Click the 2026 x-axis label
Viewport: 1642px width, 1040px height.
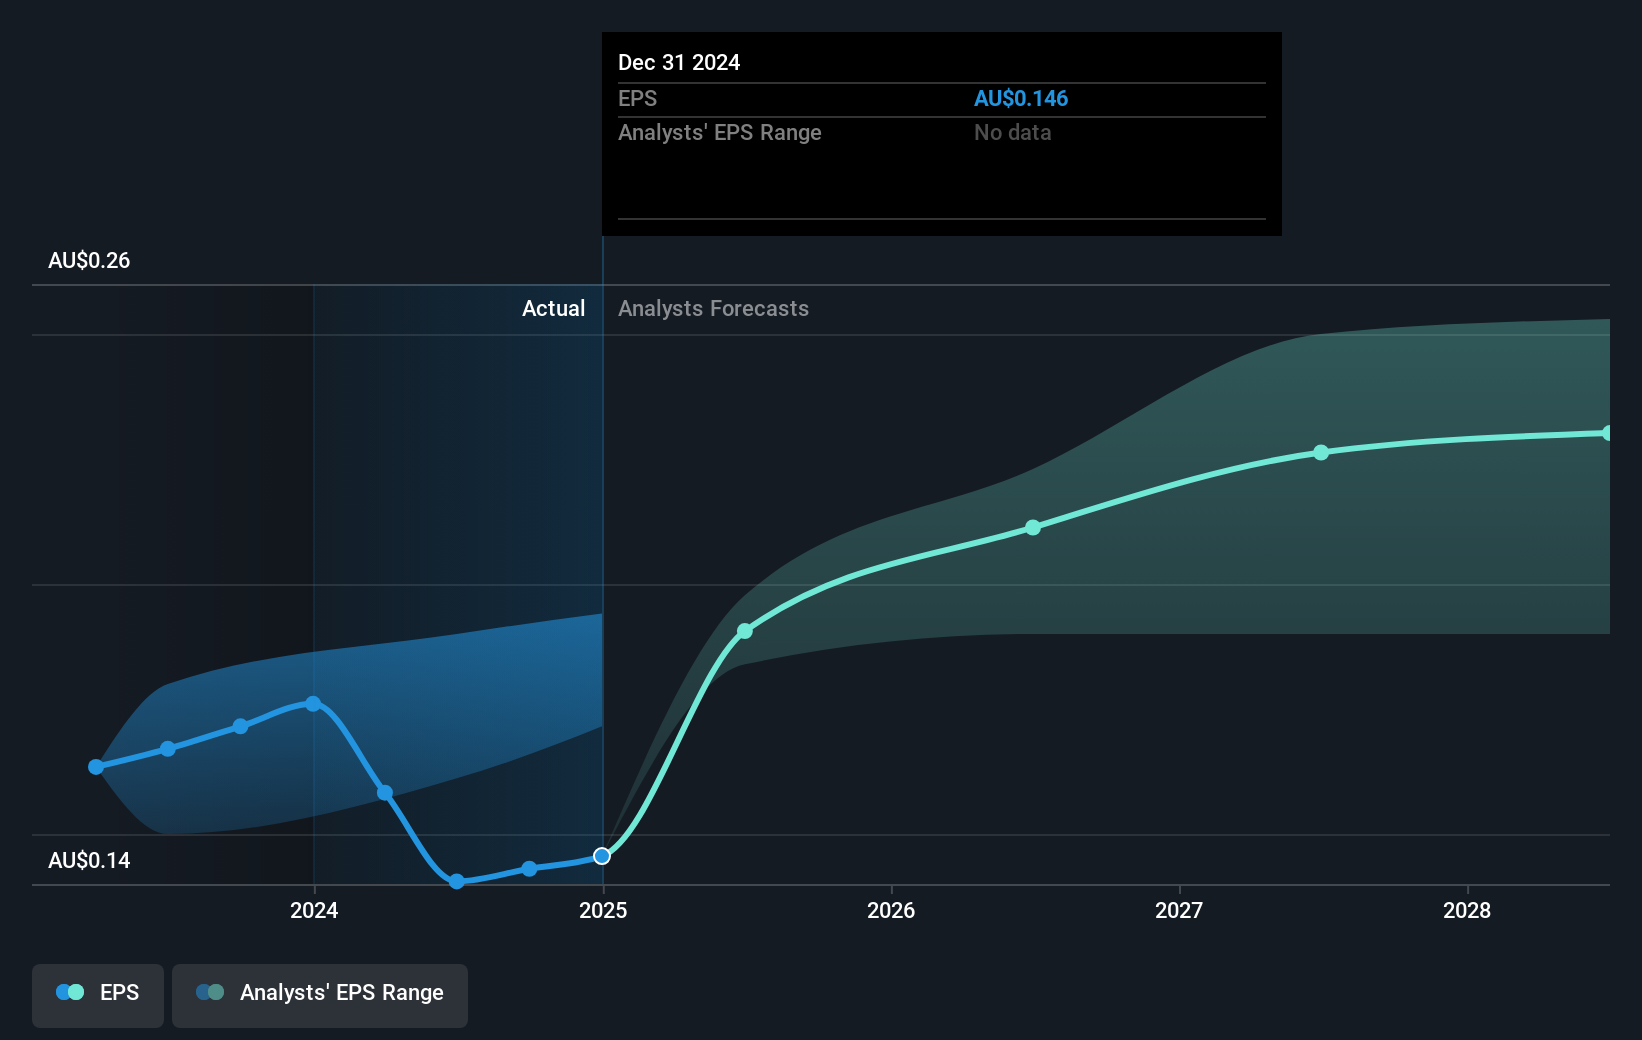click(891, 910)
